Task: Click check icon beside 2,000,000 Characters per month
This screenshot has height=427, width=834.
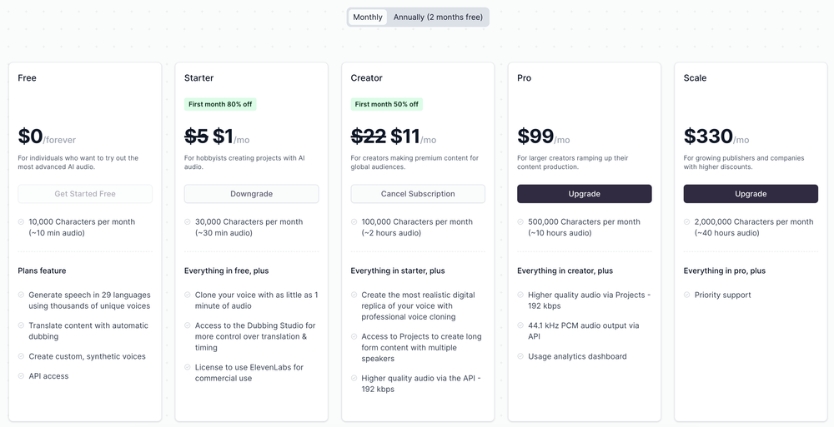Action: tap(687, 222)
